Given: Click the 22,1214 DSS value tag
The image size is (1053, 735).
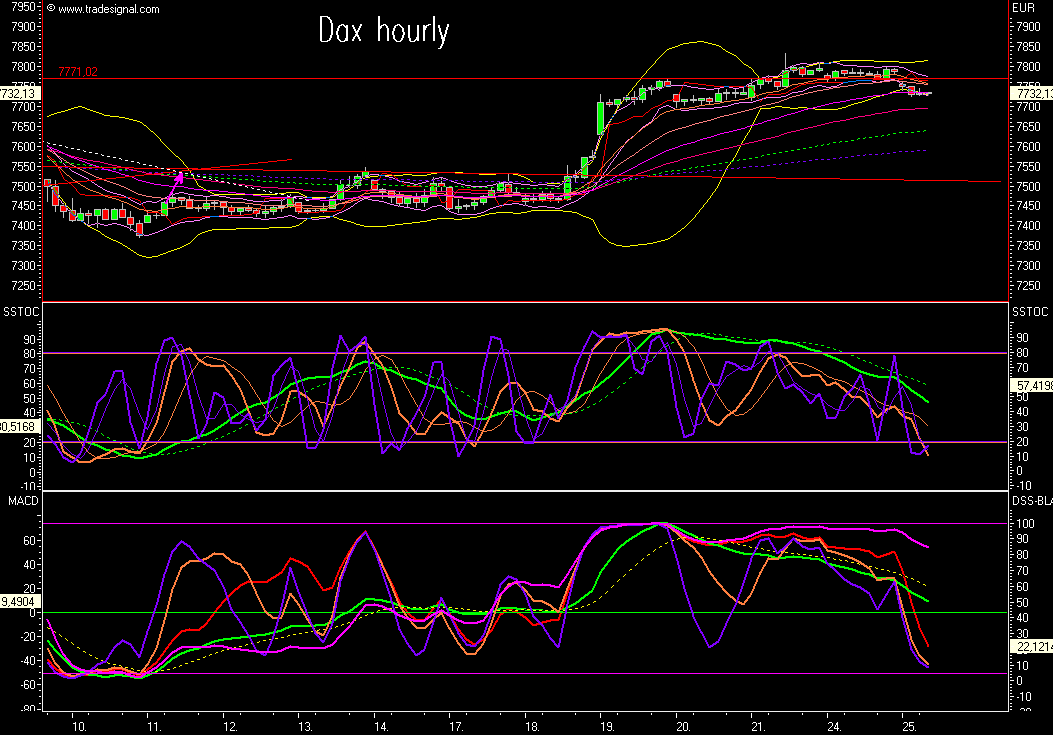Looking at the screenshot, I should click(1032, 648).
